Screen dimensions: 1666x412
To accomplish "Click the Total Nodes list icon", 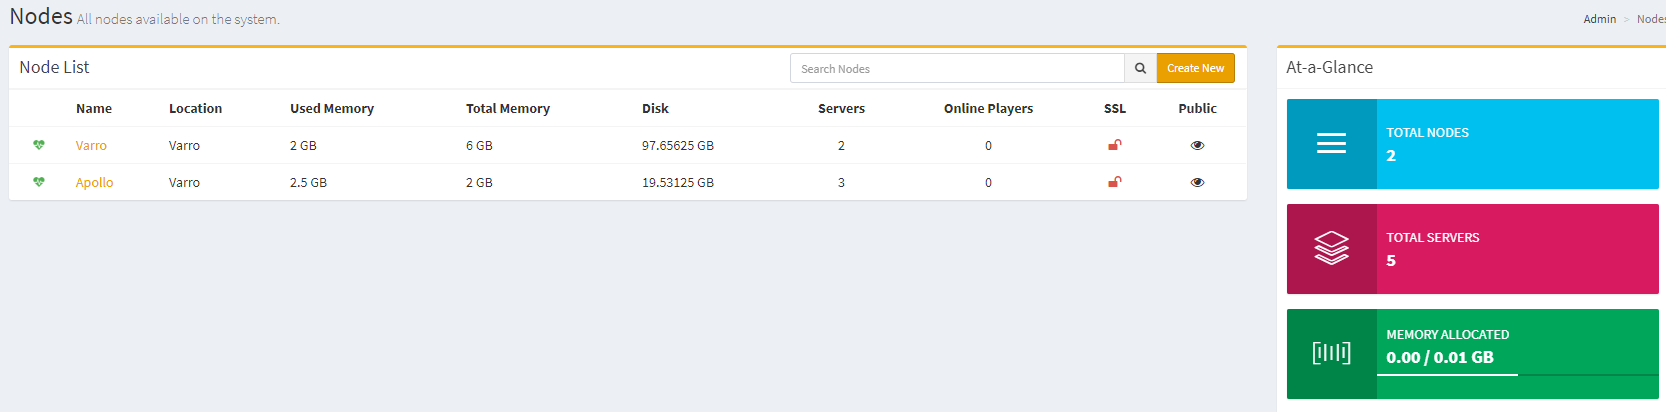I will click(x=1331, y=144).
